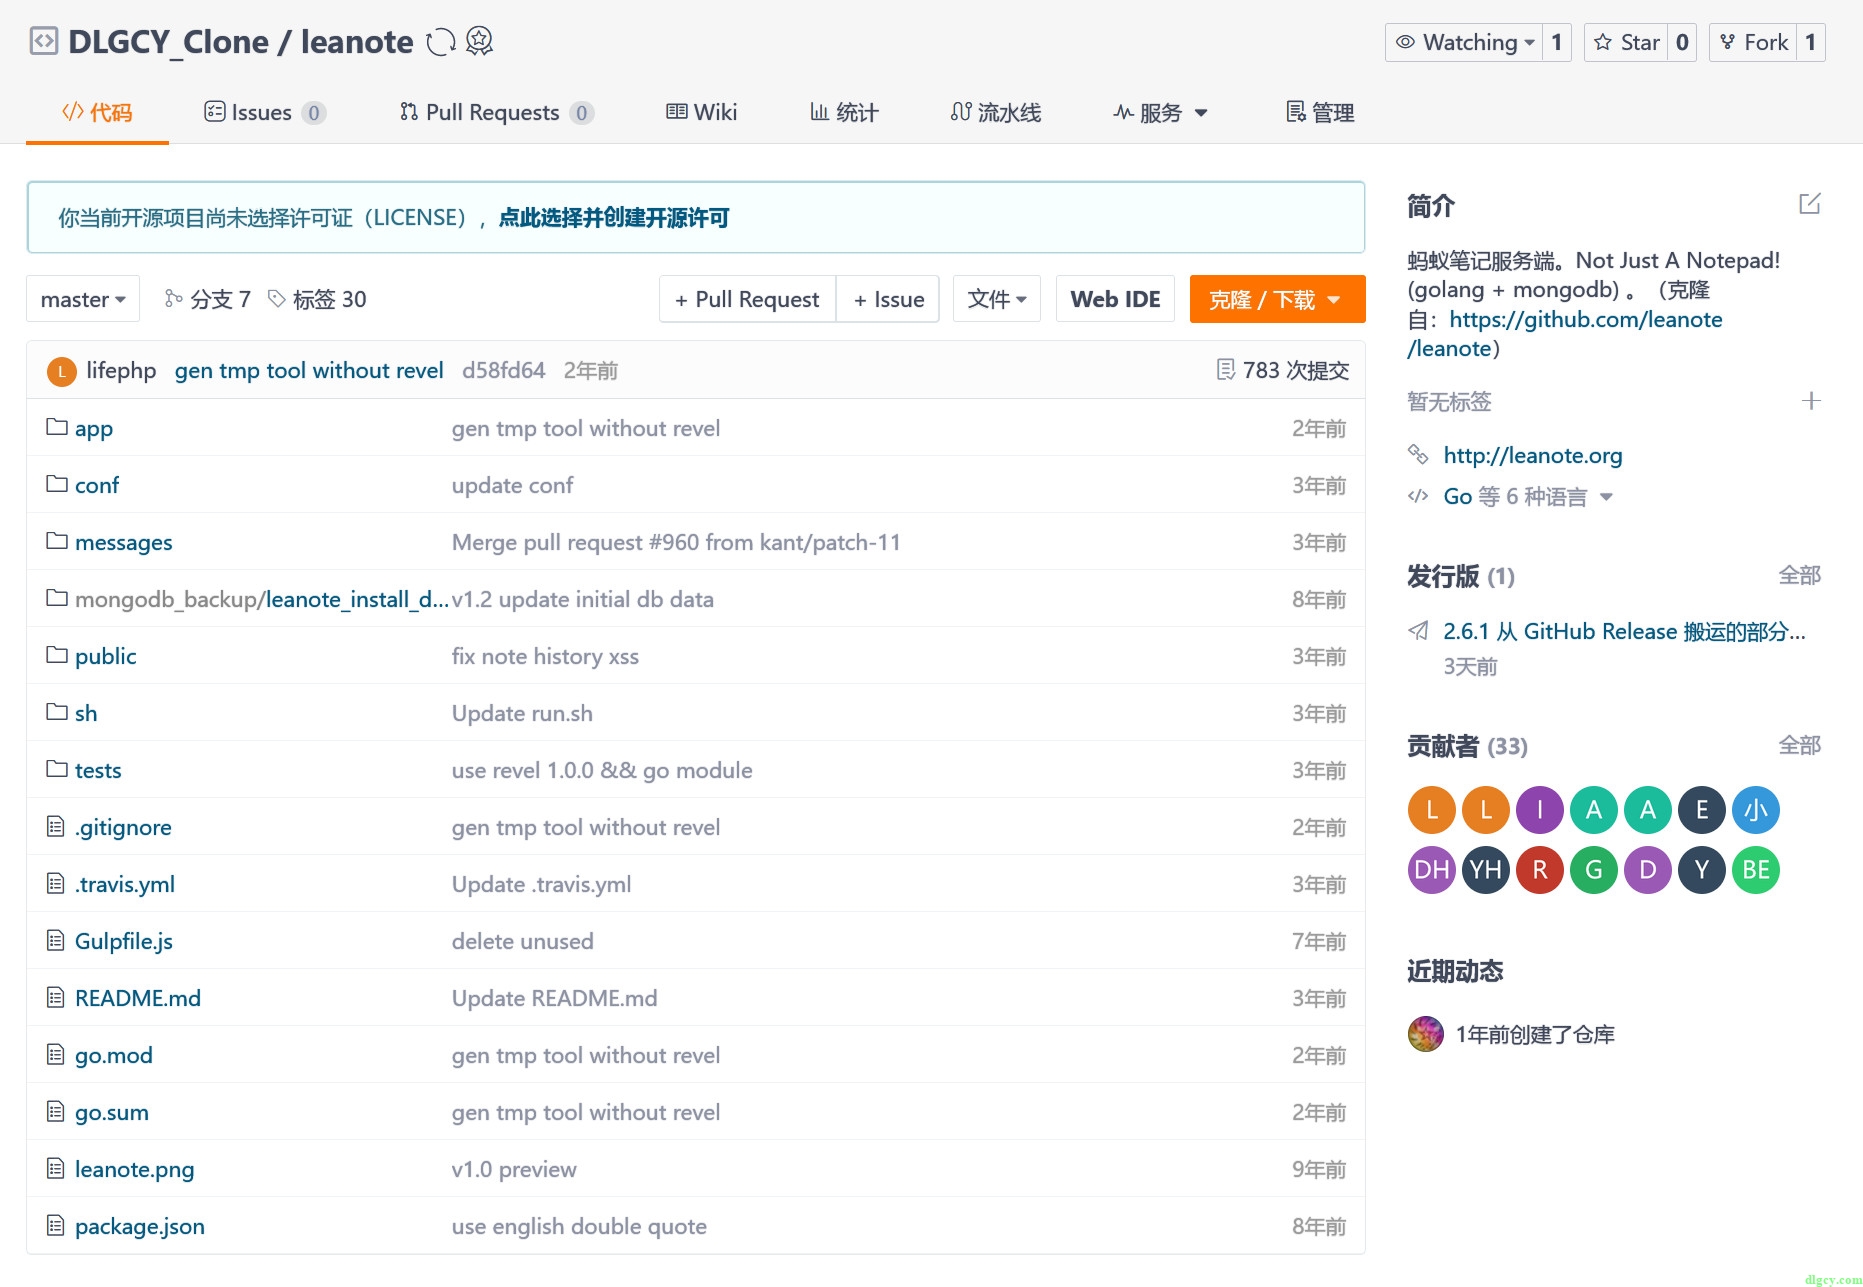This screenshot has width=1863, height=1287.
Task: Click the Fork count number 1
Action: tap(1810, 42)
